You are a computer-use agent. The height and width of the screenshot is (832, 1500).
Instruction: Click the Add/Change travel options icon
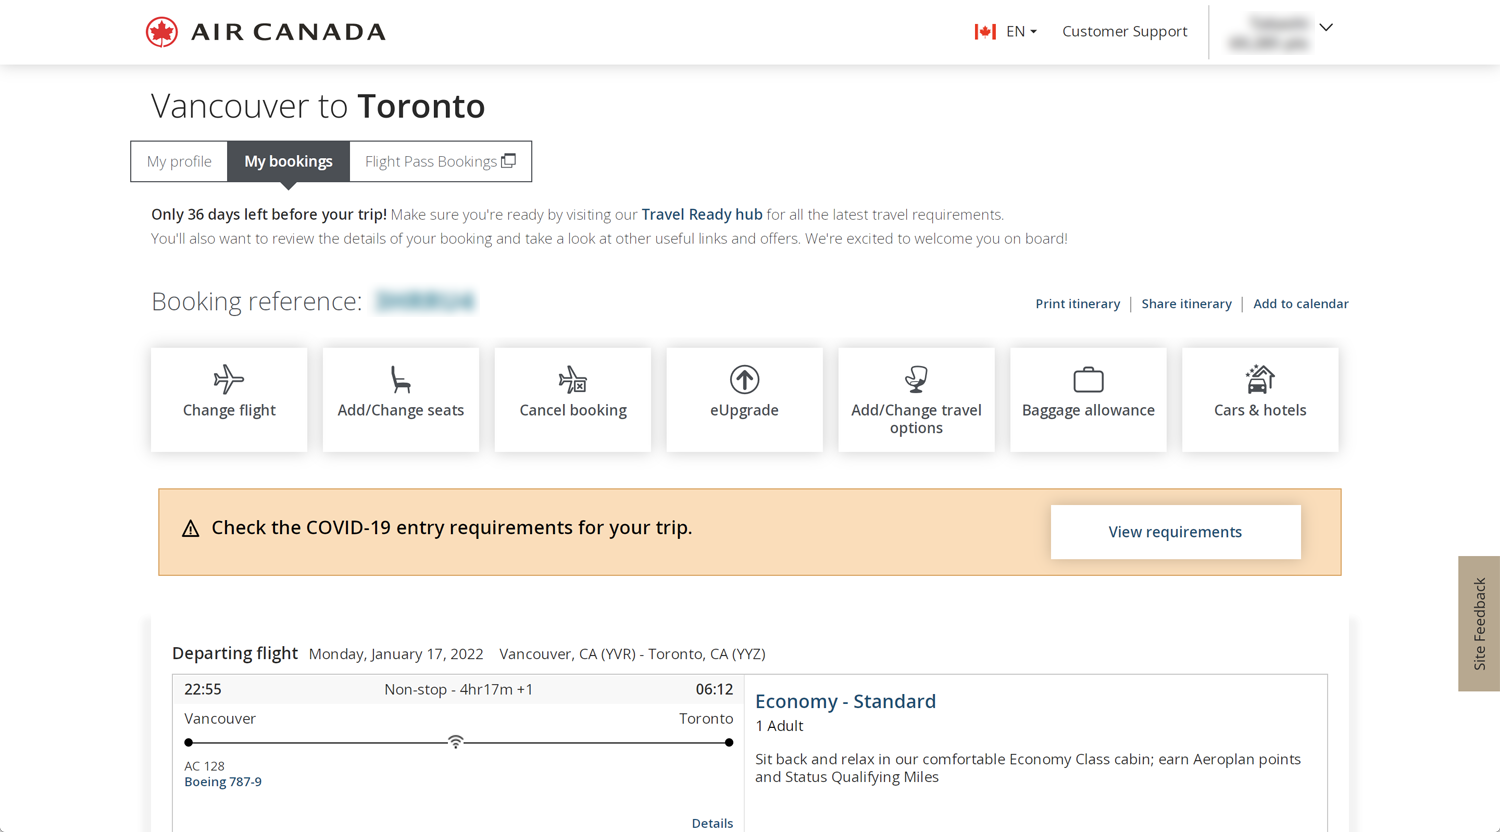click(x=916, y=379)
